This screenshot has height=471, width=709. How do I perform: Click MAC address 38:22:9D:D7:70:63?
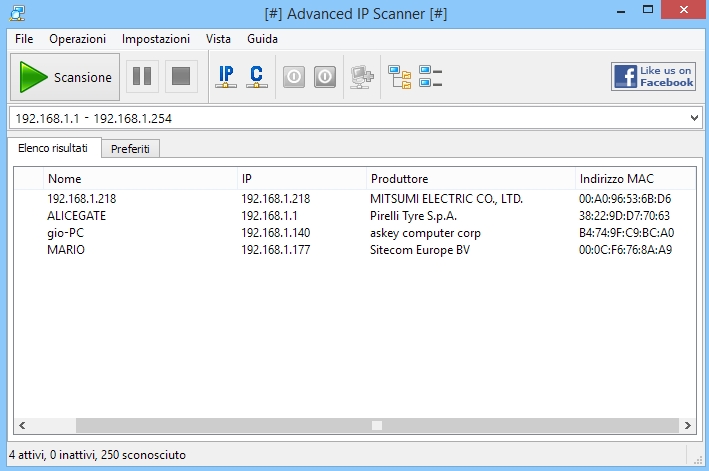click(624, 216)
